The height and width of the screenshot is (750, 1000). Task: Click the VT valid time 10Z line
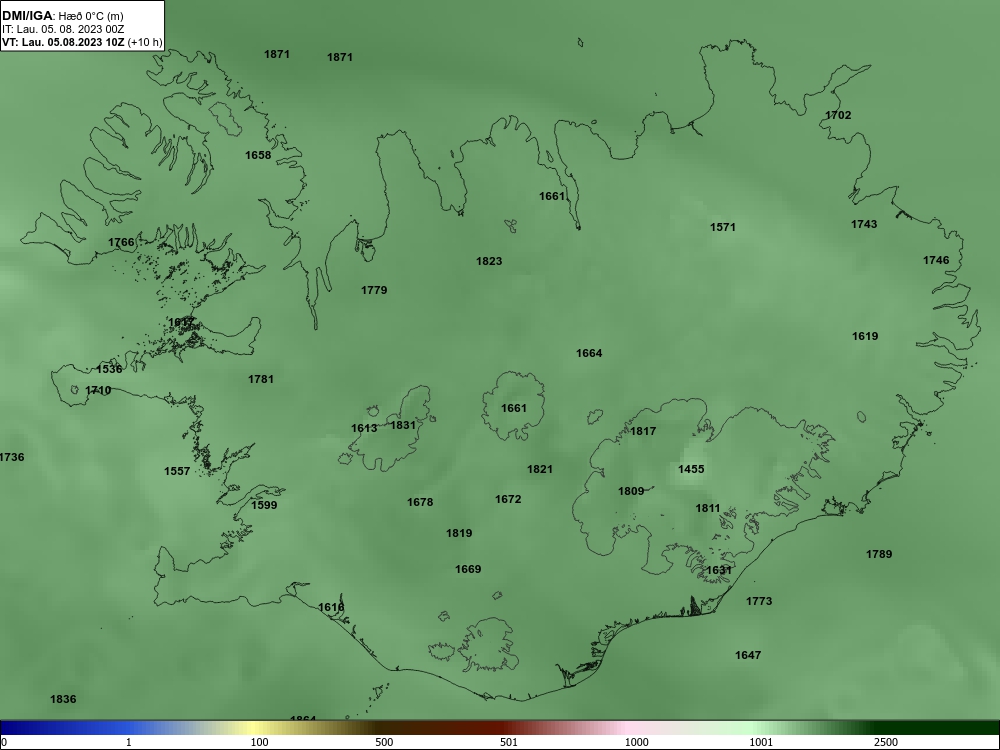pyautogui.click(x=82, y=43)
